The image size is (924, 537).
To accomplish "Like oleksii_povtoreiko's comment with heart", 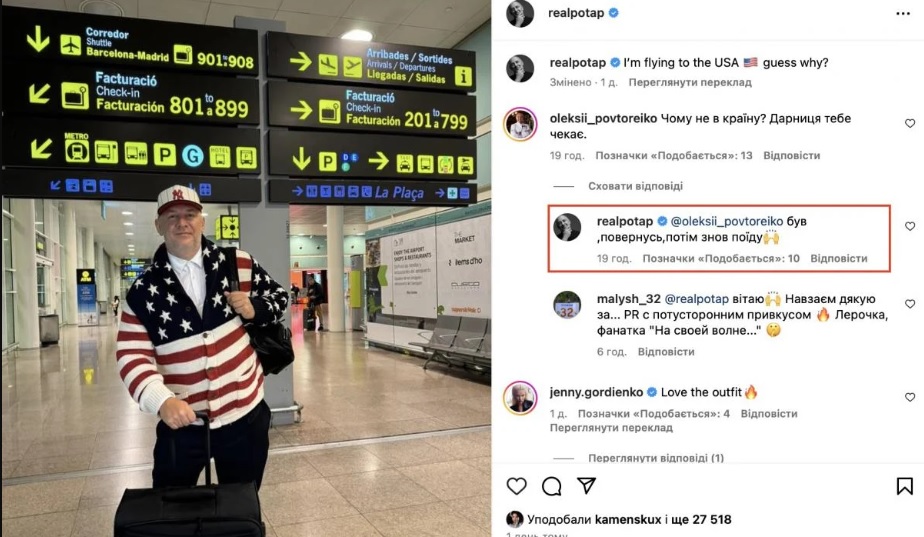I will pyautogui.click(x=910, y=123).
